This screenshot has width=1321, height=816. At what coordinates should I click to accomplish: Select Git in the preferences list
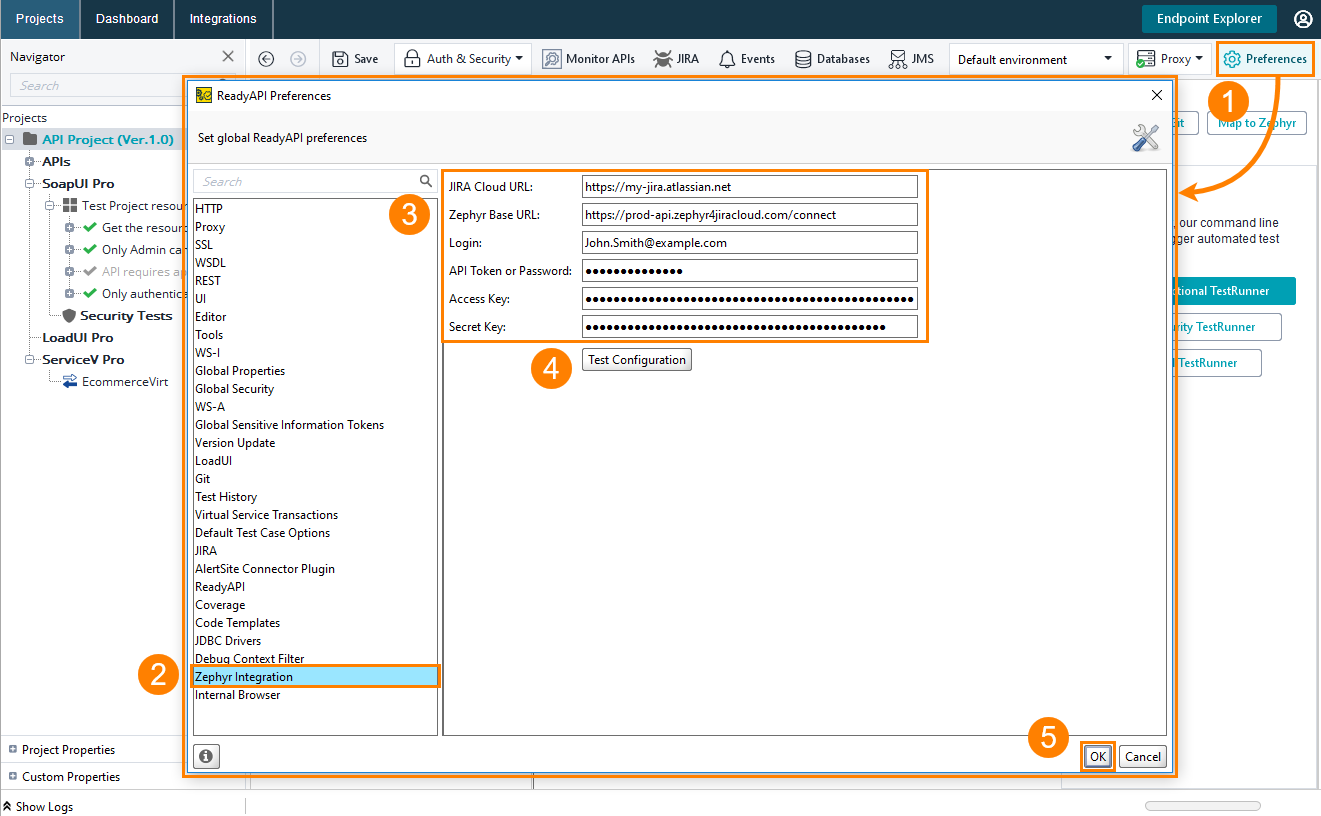pyautogui.click(x=203, y=478)
